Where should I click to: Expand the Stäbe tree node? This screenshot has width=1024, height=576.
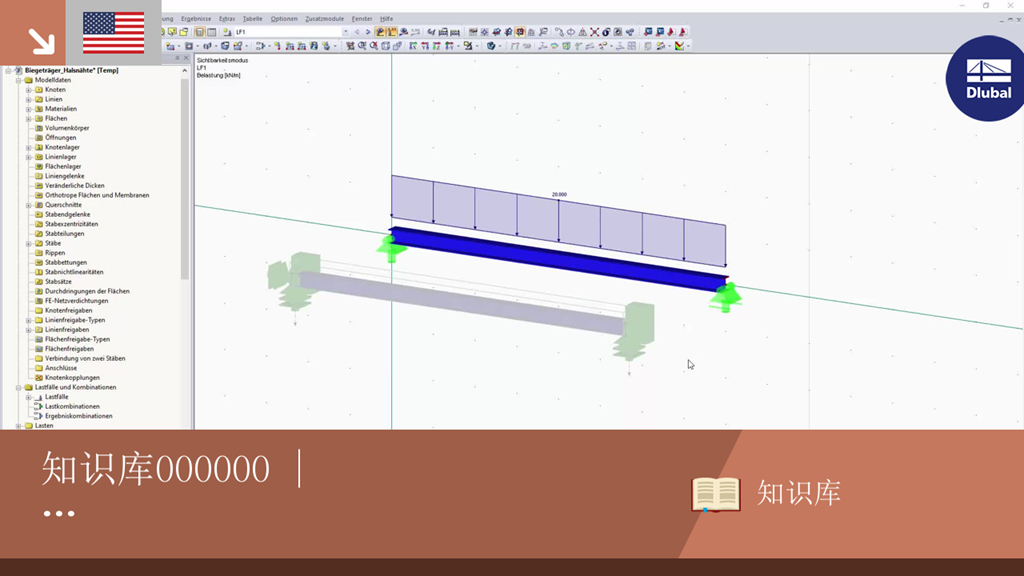(29, 244)
